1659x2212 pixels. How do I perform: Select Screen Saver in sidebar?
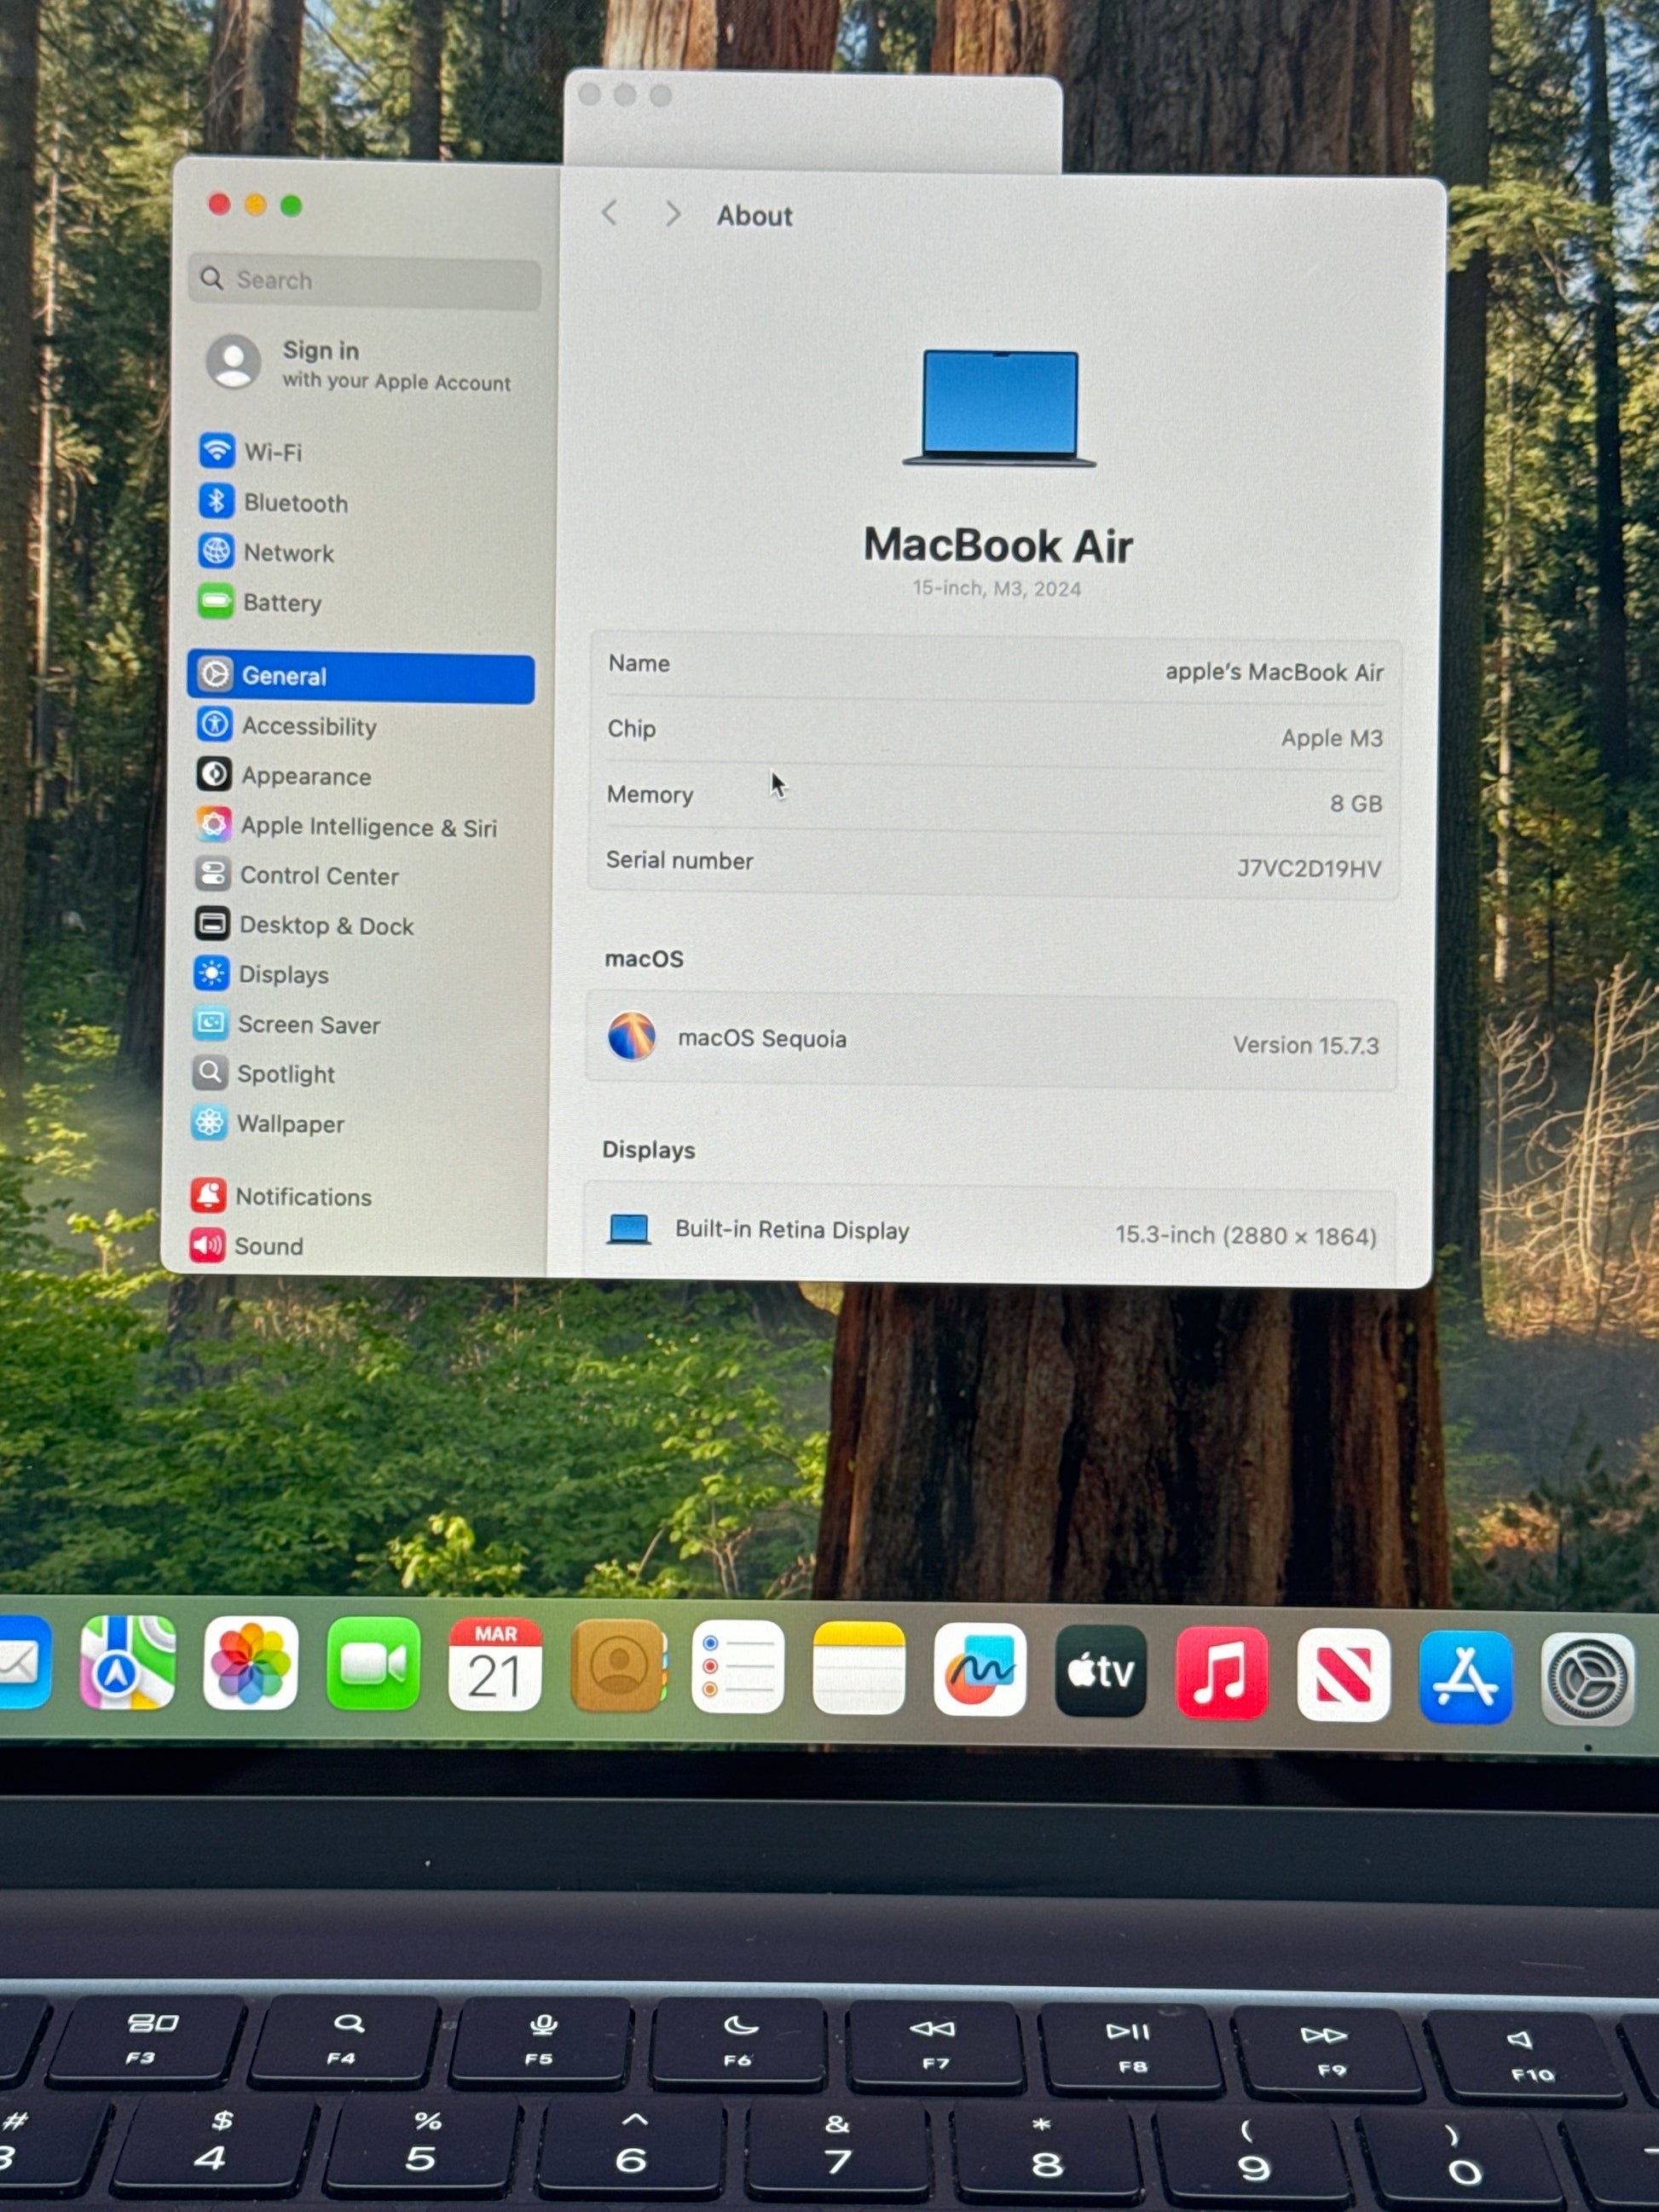click(x=308, y=1025)
